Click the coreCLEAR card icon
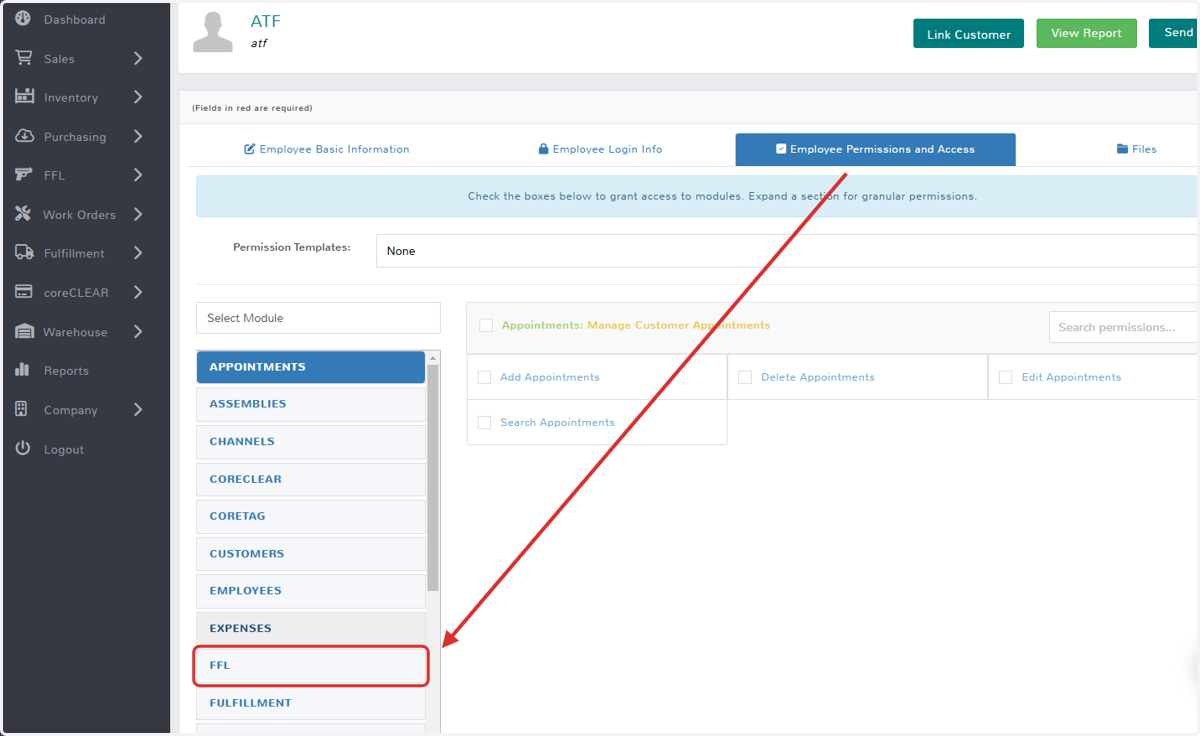1200x736 pixels. tap(24, 292)
